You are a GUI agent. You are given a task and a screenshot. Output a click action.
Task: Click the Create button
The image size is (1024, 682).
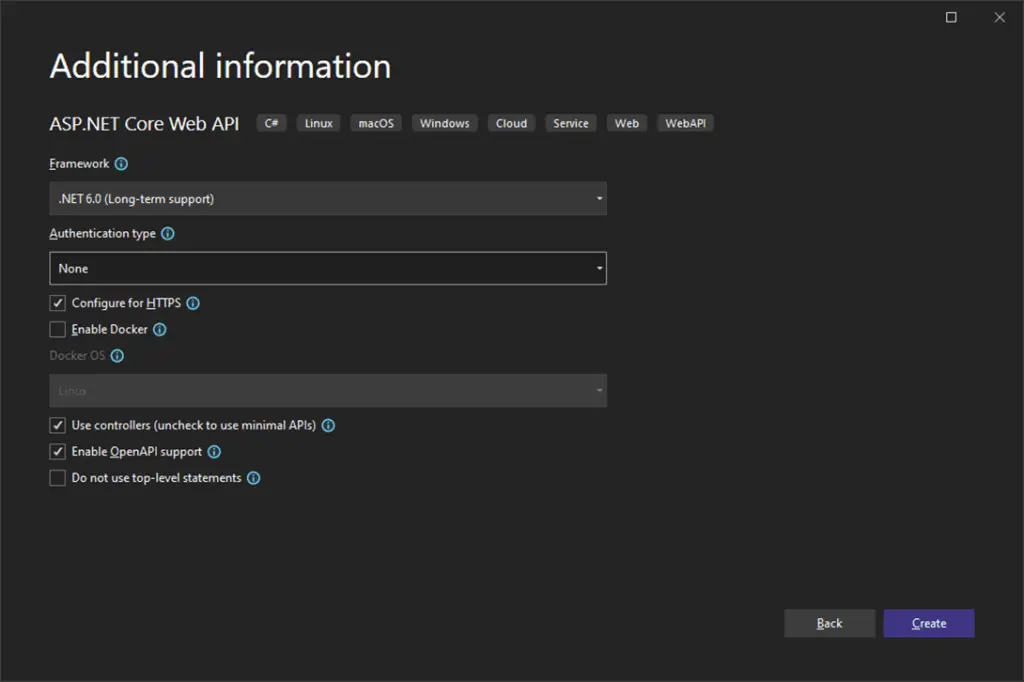(x=929, y=623)
